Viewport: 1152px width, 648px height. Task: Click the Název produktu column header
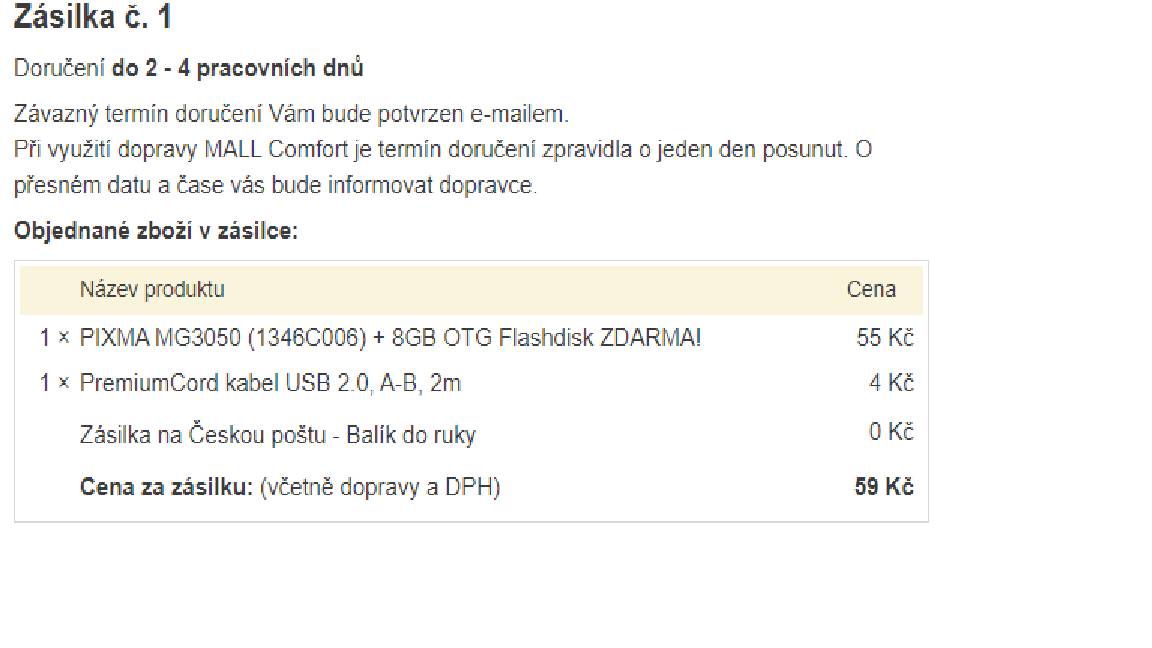tap(152, 289)
